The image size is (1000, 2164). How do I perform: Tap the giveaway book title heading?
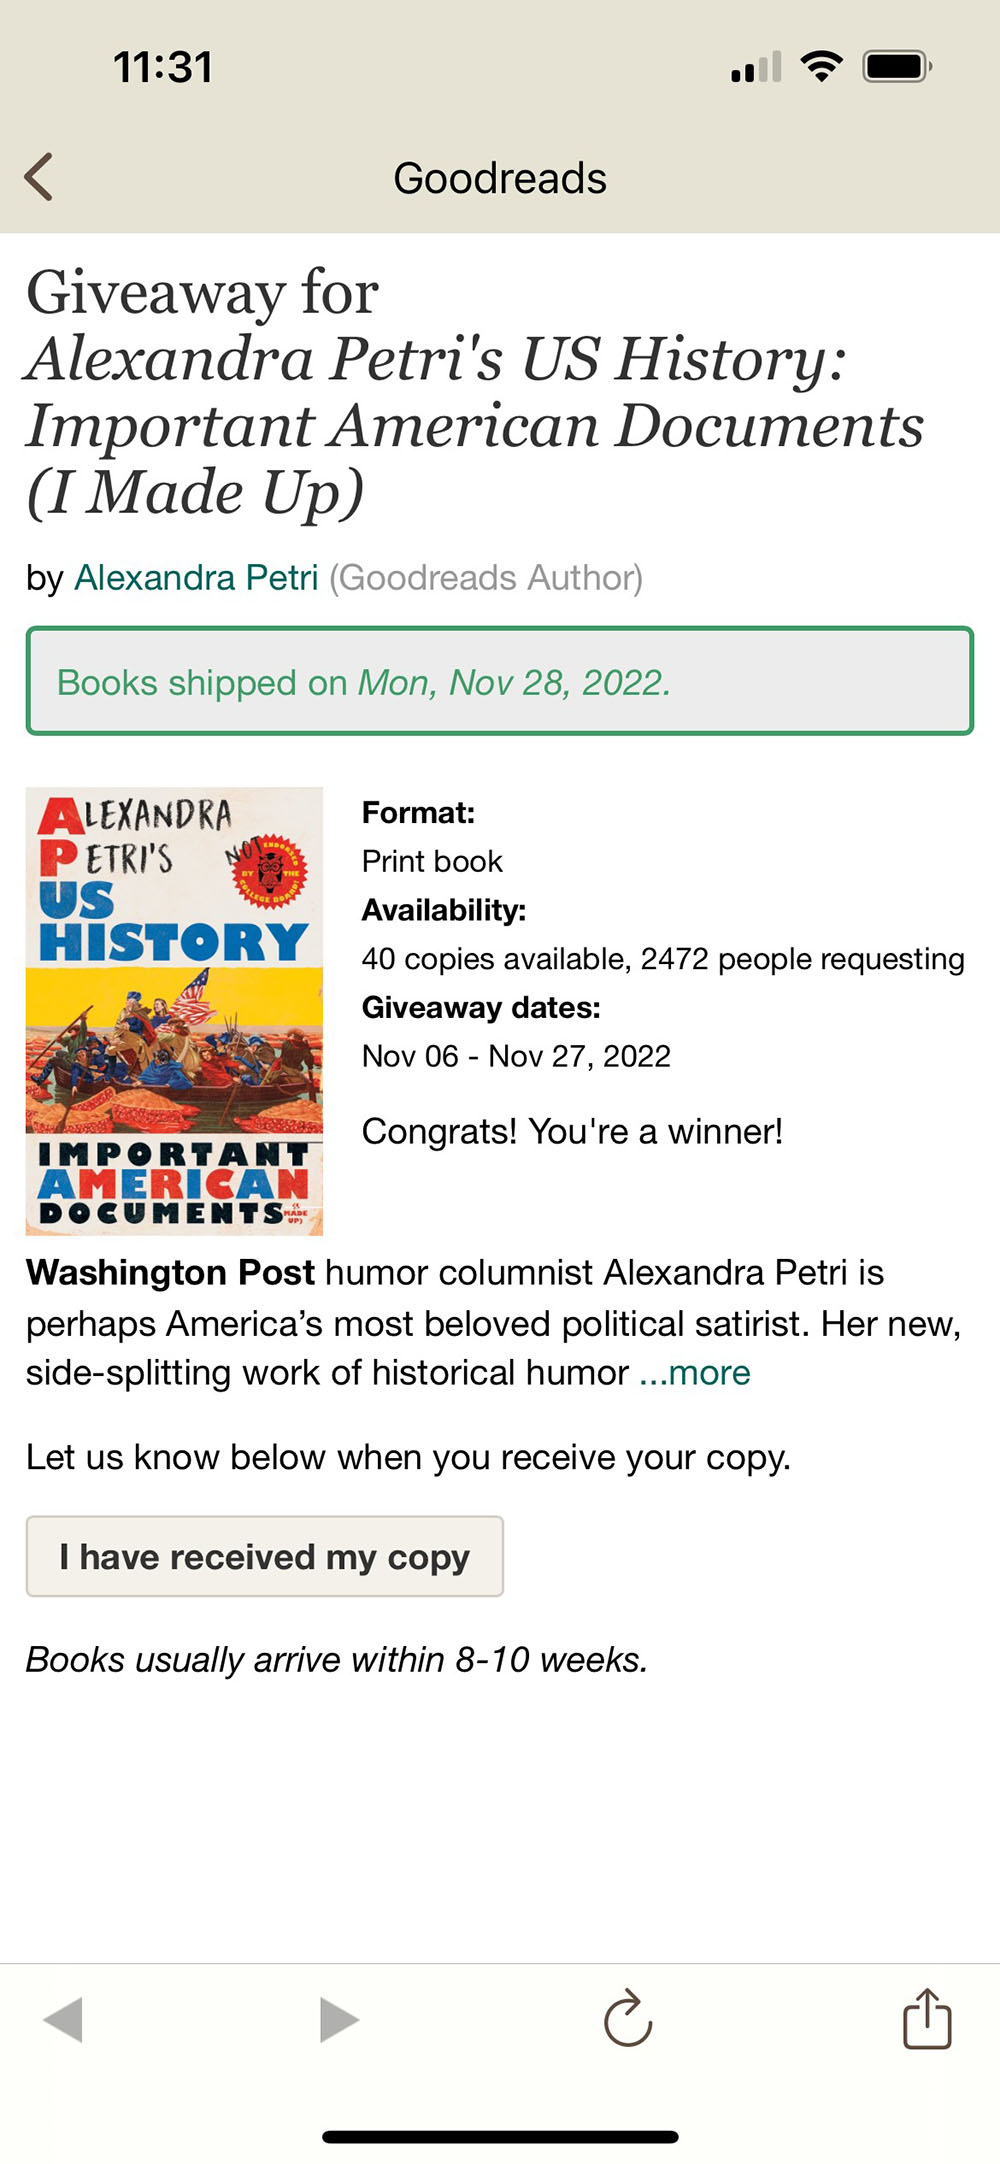pyautogui.click(x=476, y=392)
